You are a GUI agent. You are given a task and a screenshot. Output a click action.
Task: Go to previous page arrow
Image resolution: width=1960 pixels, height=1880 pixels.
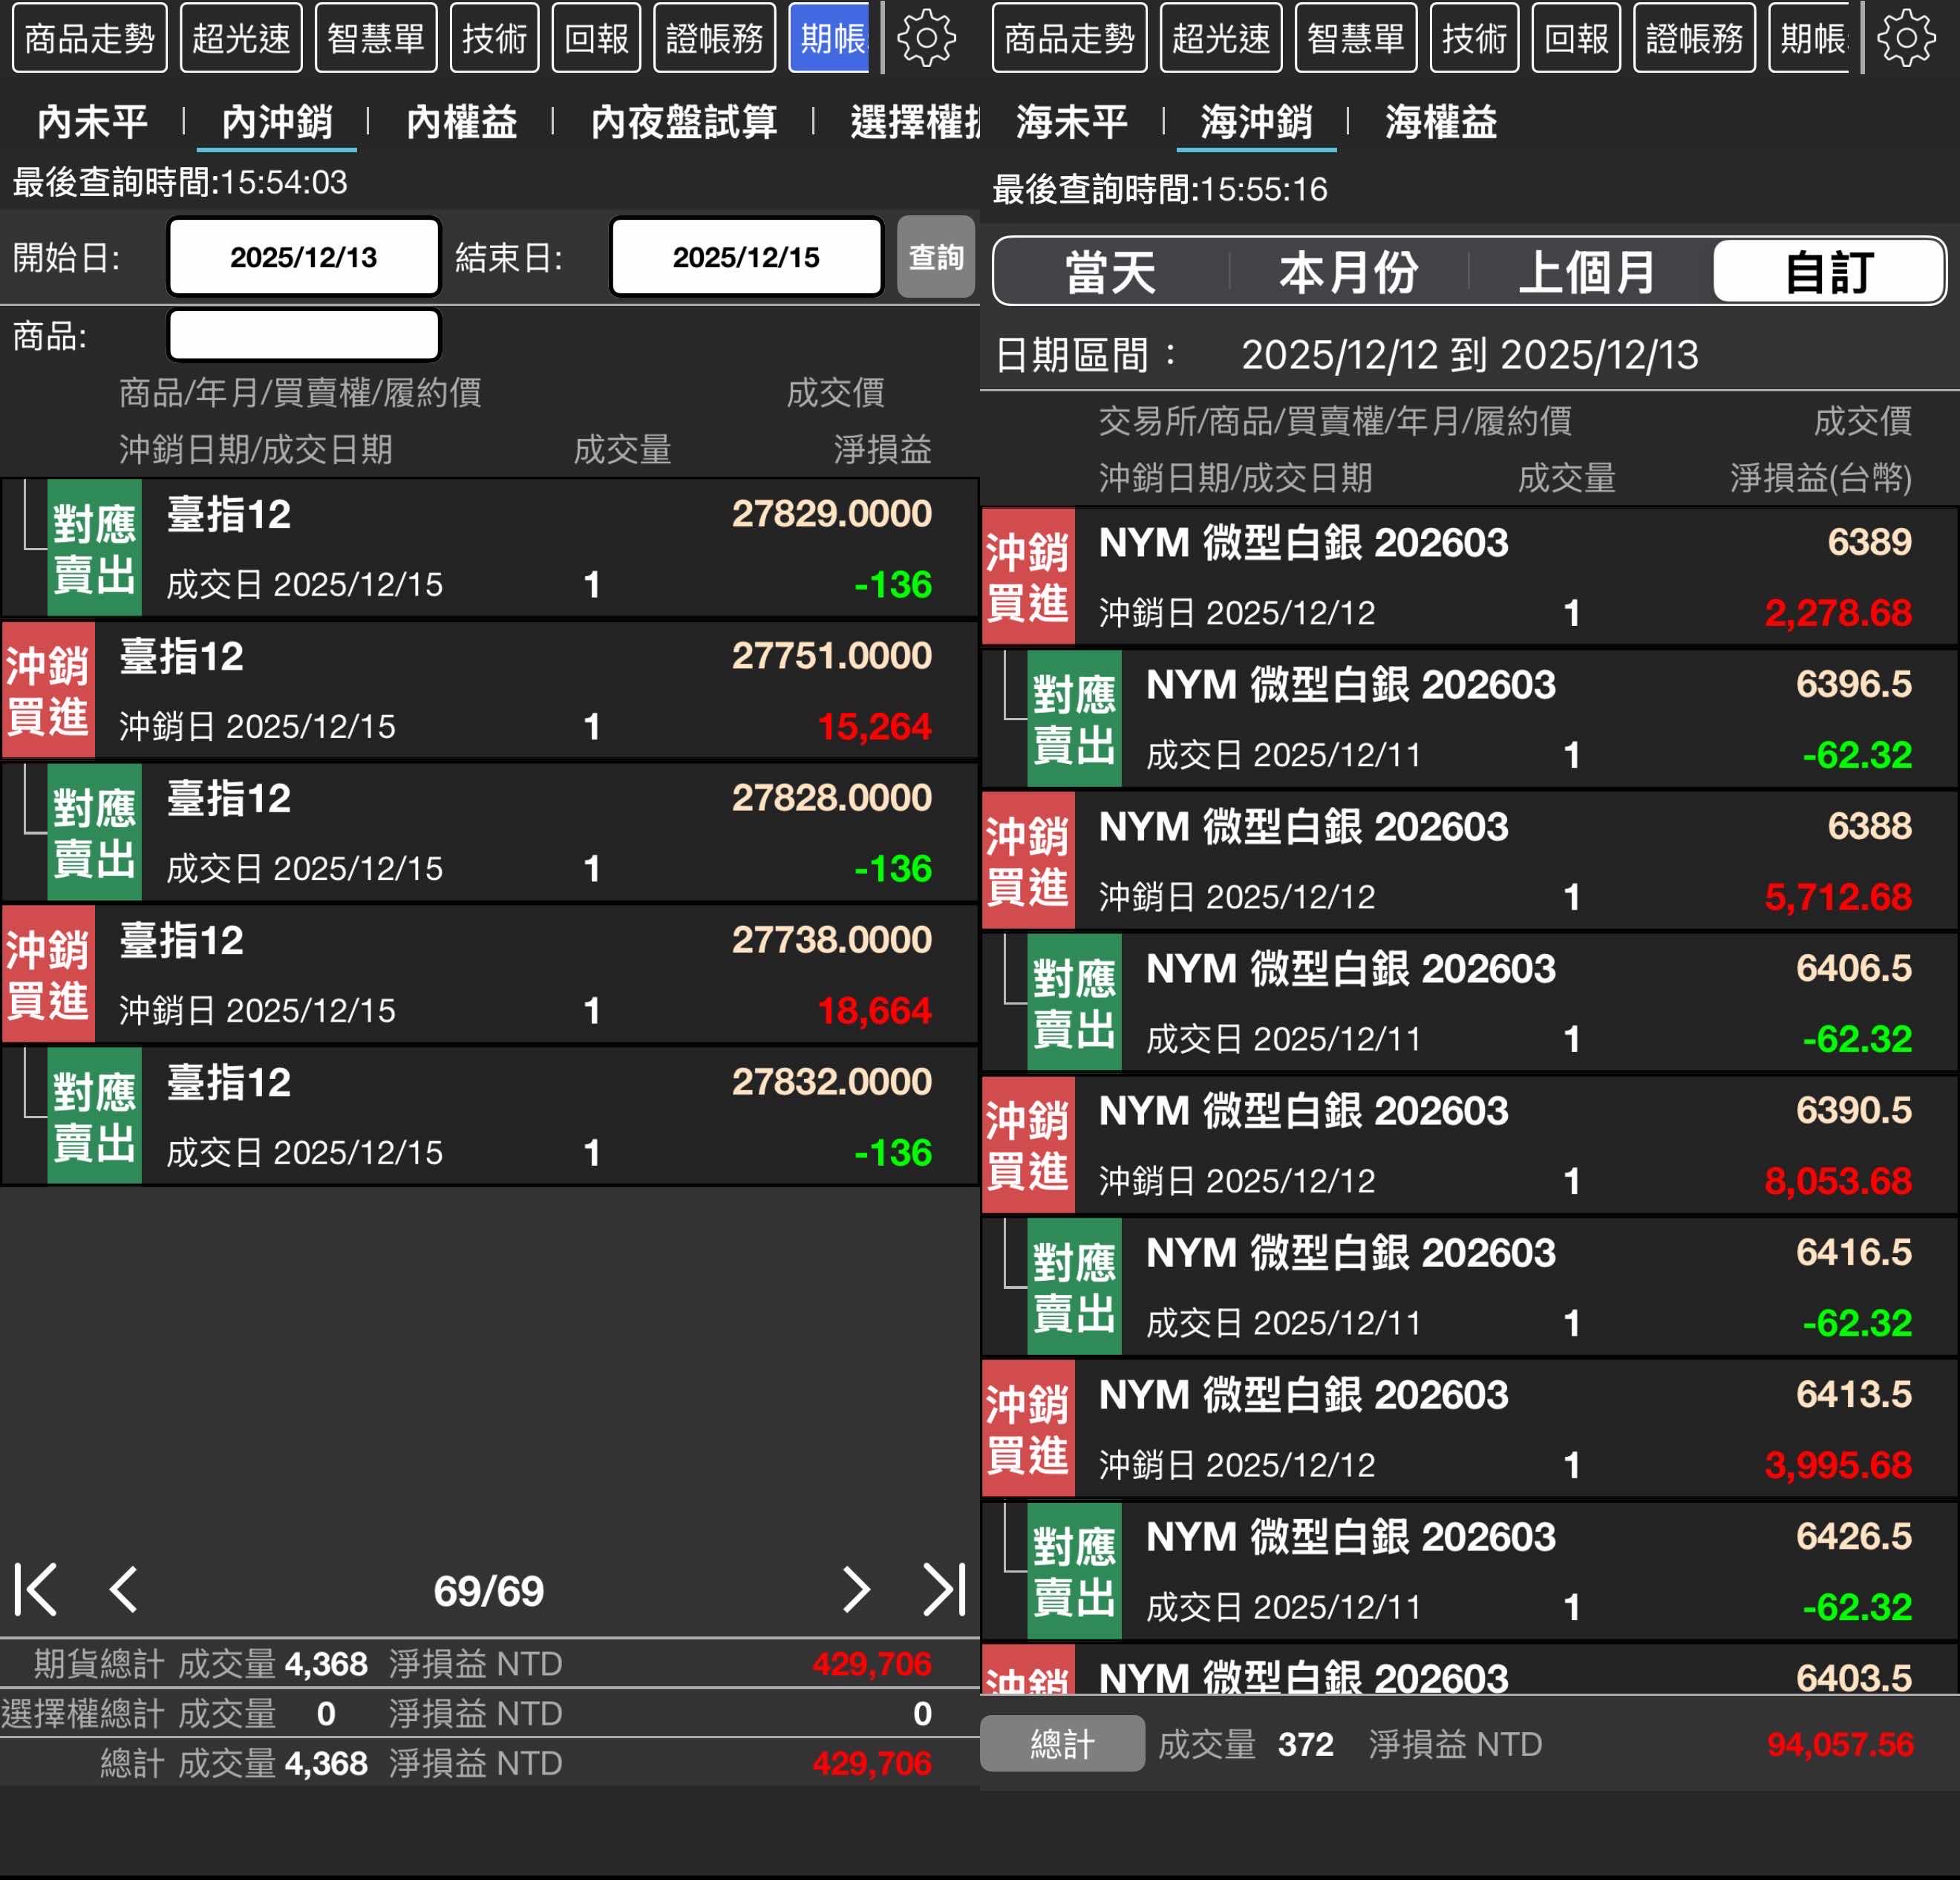coord(123,1589)
